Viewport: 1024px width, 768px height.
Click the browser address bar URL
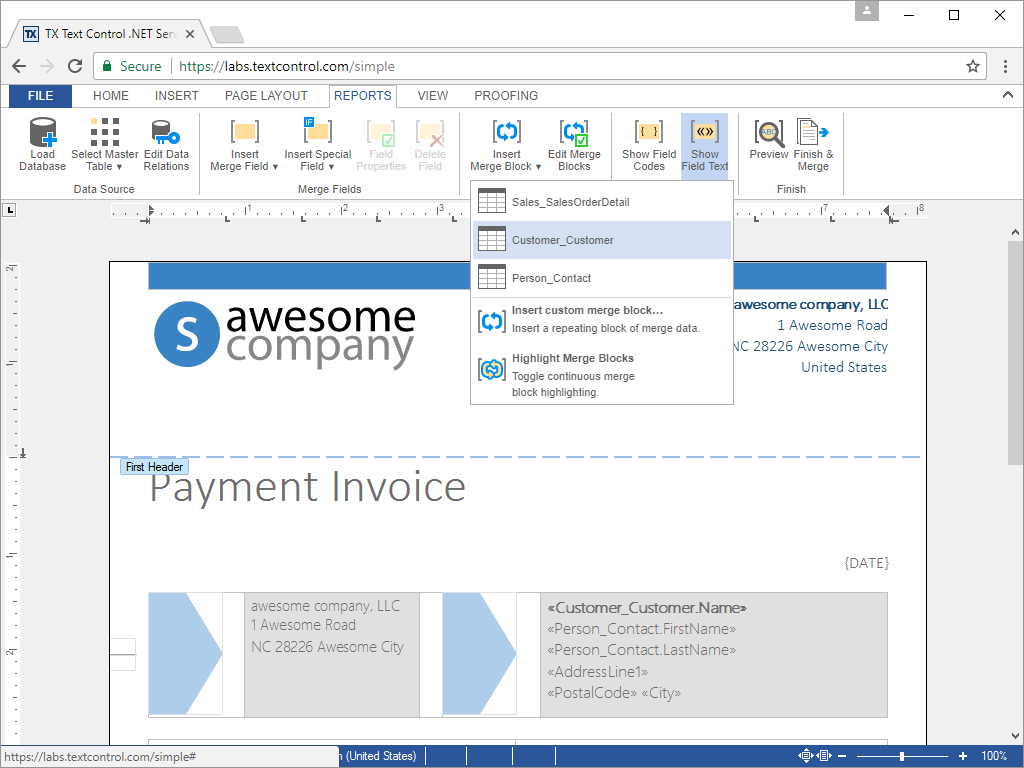tap(287, 66)
